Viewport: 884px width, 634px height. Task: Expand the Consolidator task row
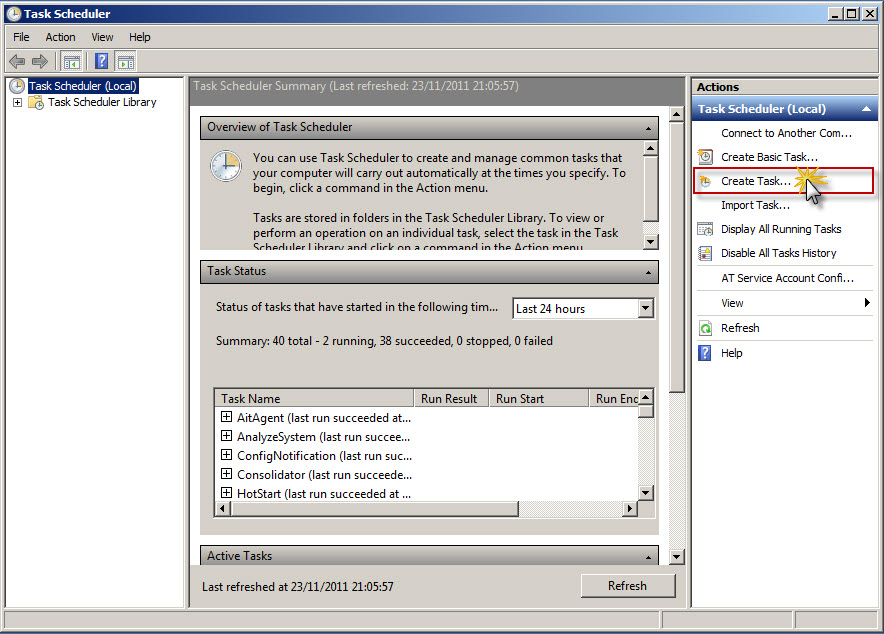pyautogui.click(x=226, y=473)
